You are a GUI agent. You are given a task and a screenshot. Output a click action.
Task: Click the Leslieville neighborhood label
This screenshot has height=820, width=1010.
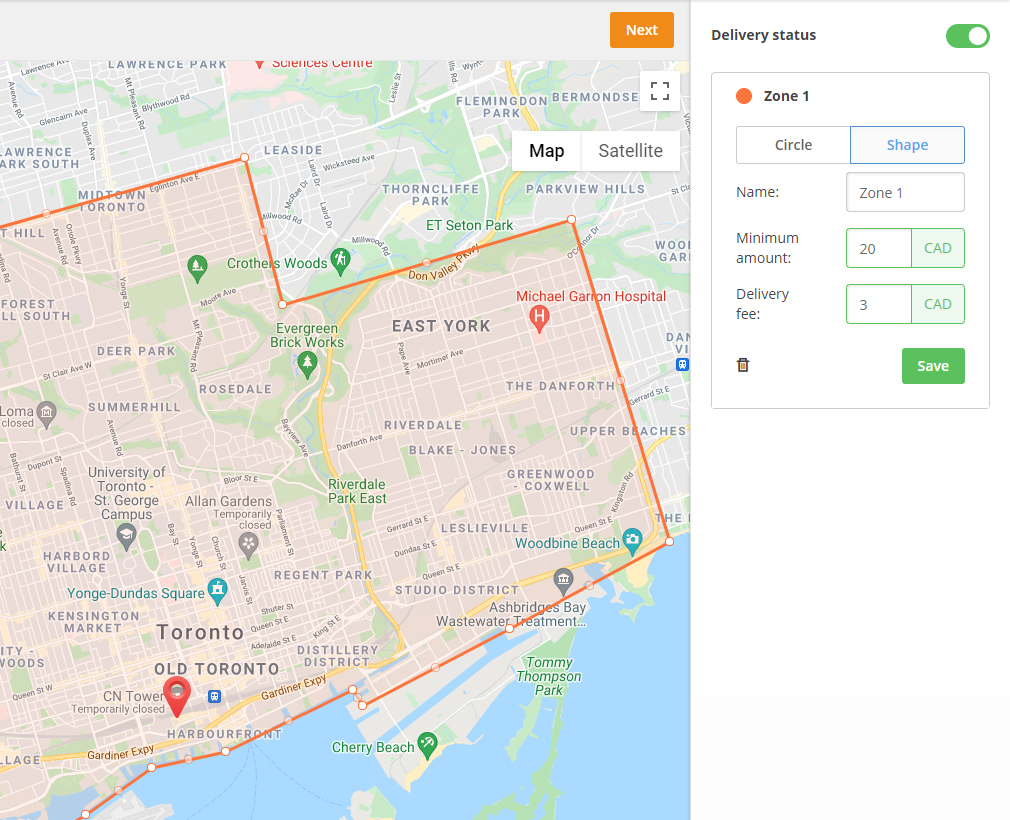pos(484,528)
